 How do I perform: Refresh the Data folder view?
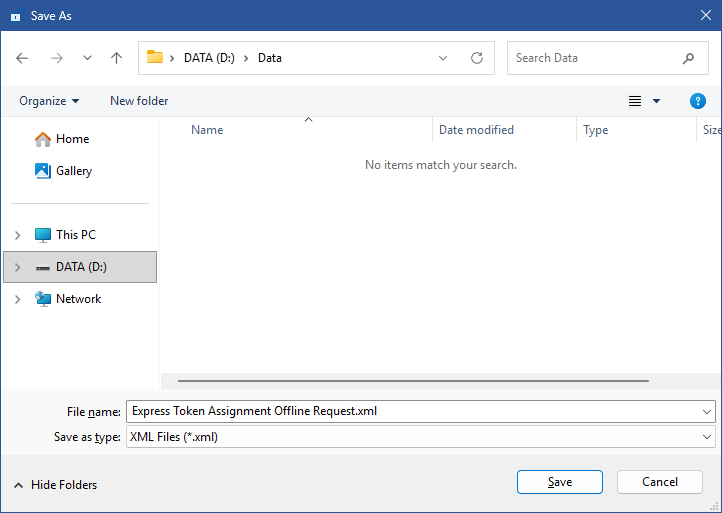(477, 58)
